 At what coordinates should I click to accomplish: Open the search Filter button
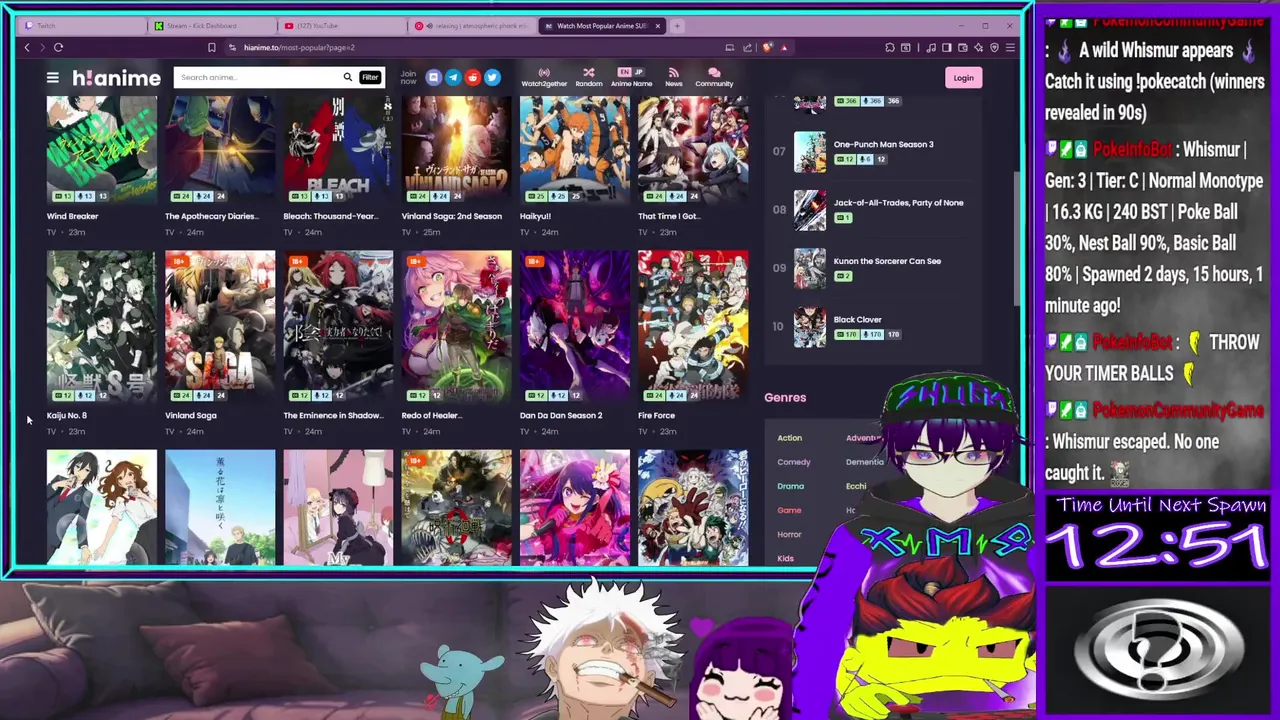tap(370, 77)
